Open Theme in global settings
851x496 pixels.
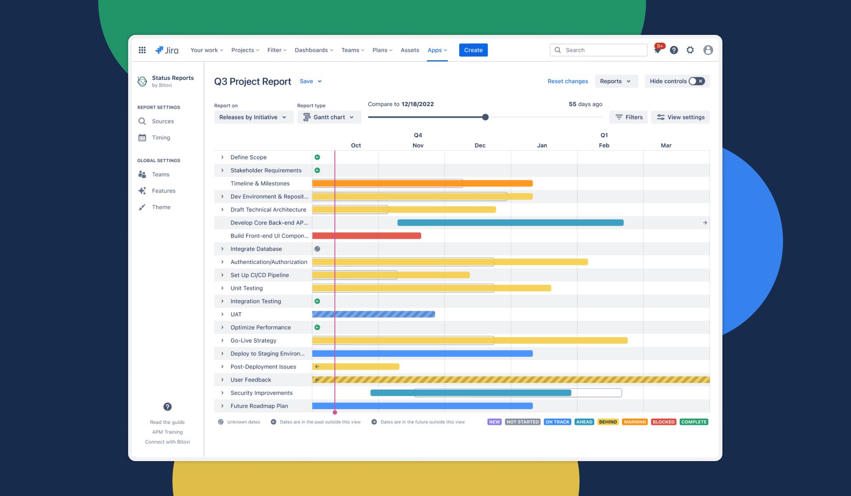point(160,207)
